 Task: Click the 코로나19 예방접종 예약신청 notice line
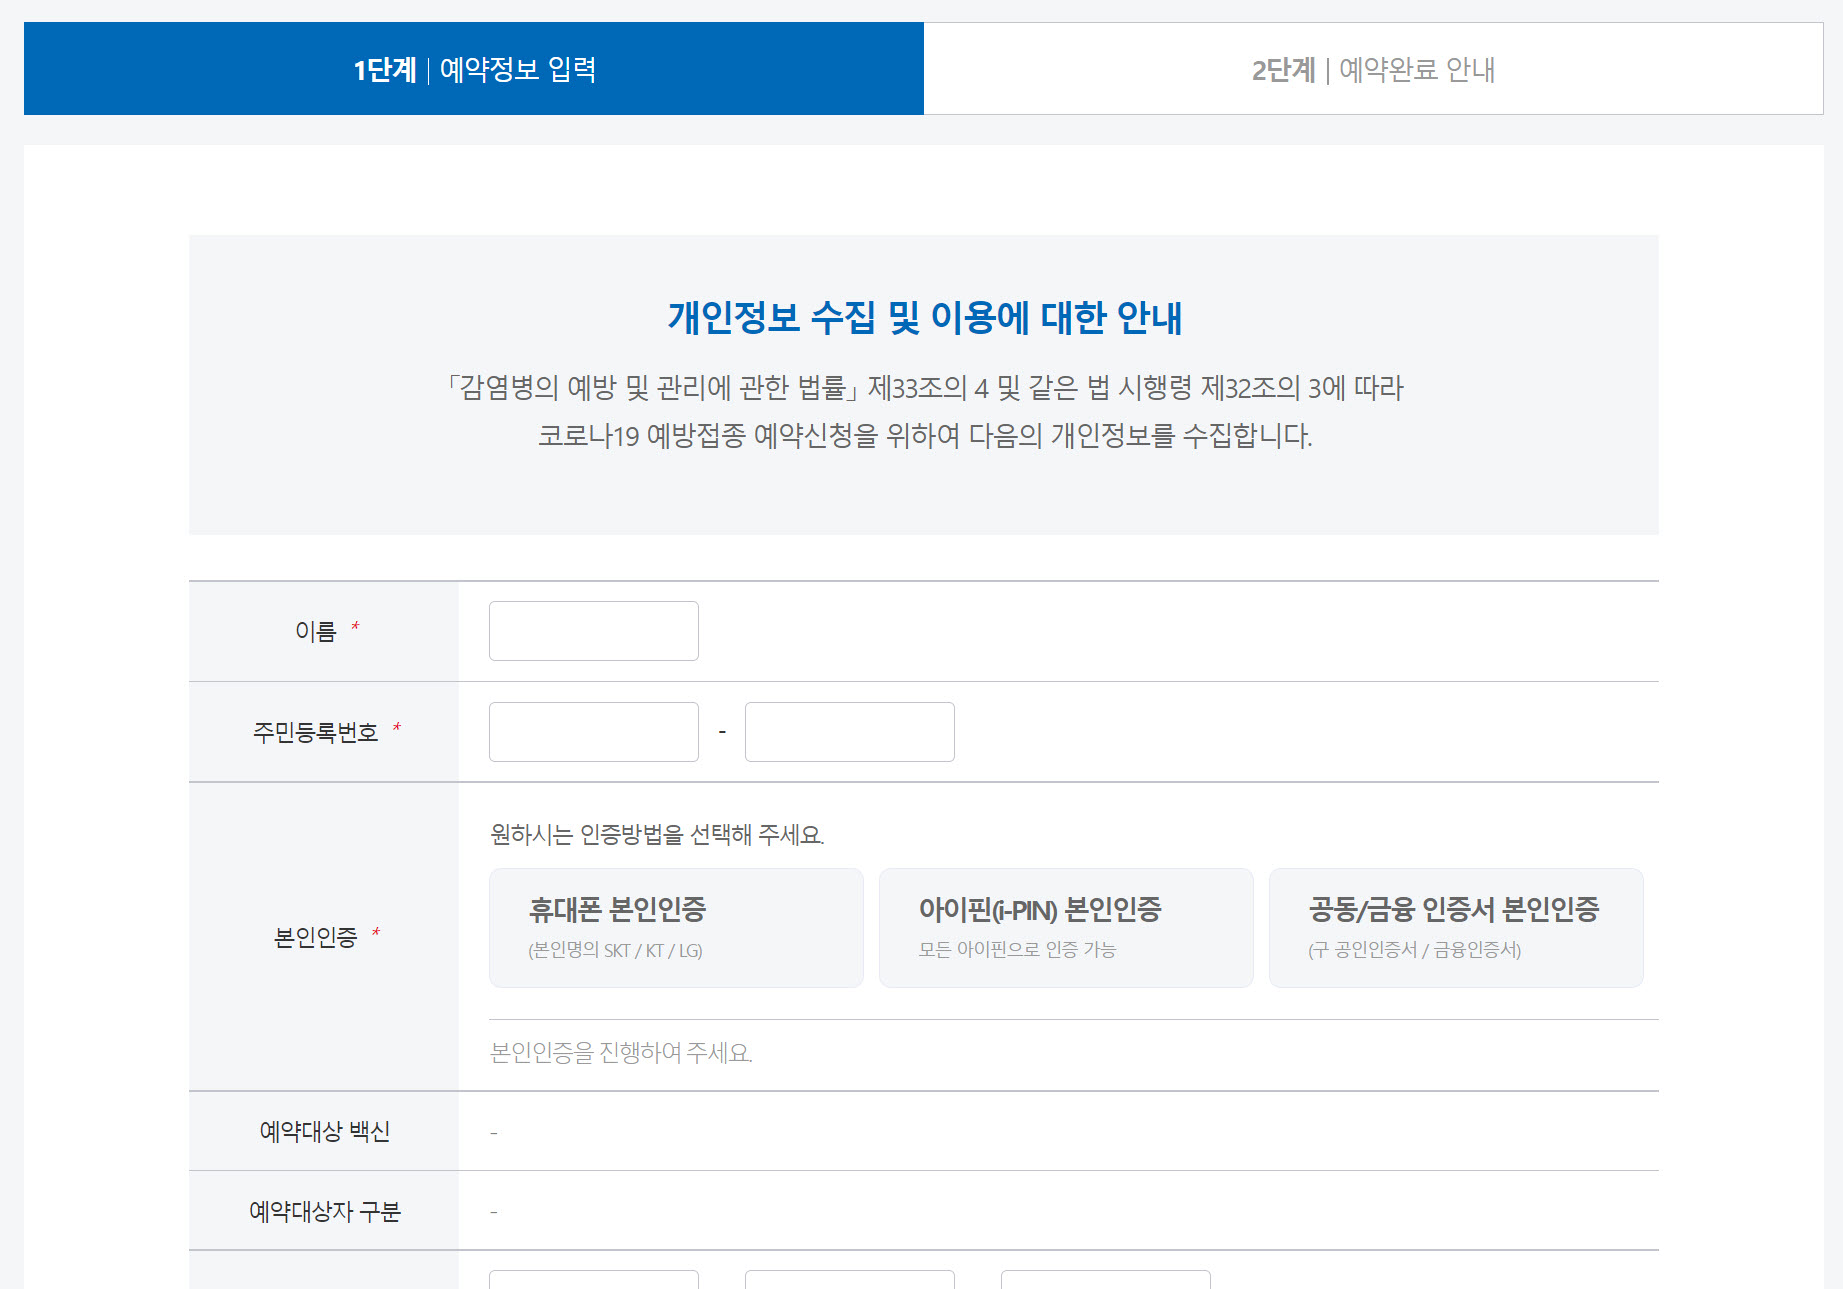coord(925,436)
